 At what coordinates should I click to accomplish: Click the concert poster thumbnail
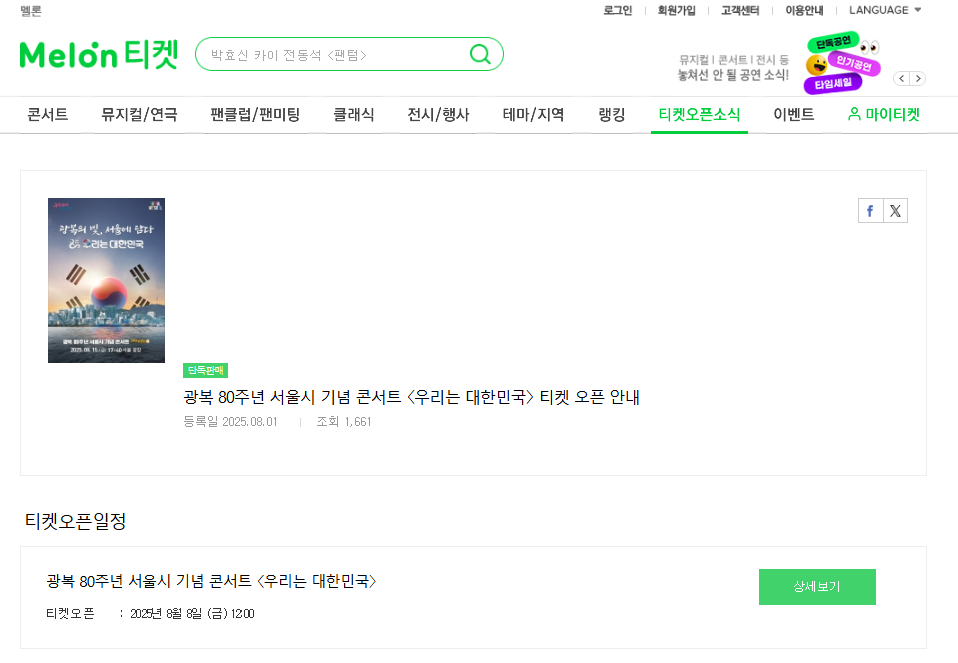pyautogui.click(x=104, y=280)
